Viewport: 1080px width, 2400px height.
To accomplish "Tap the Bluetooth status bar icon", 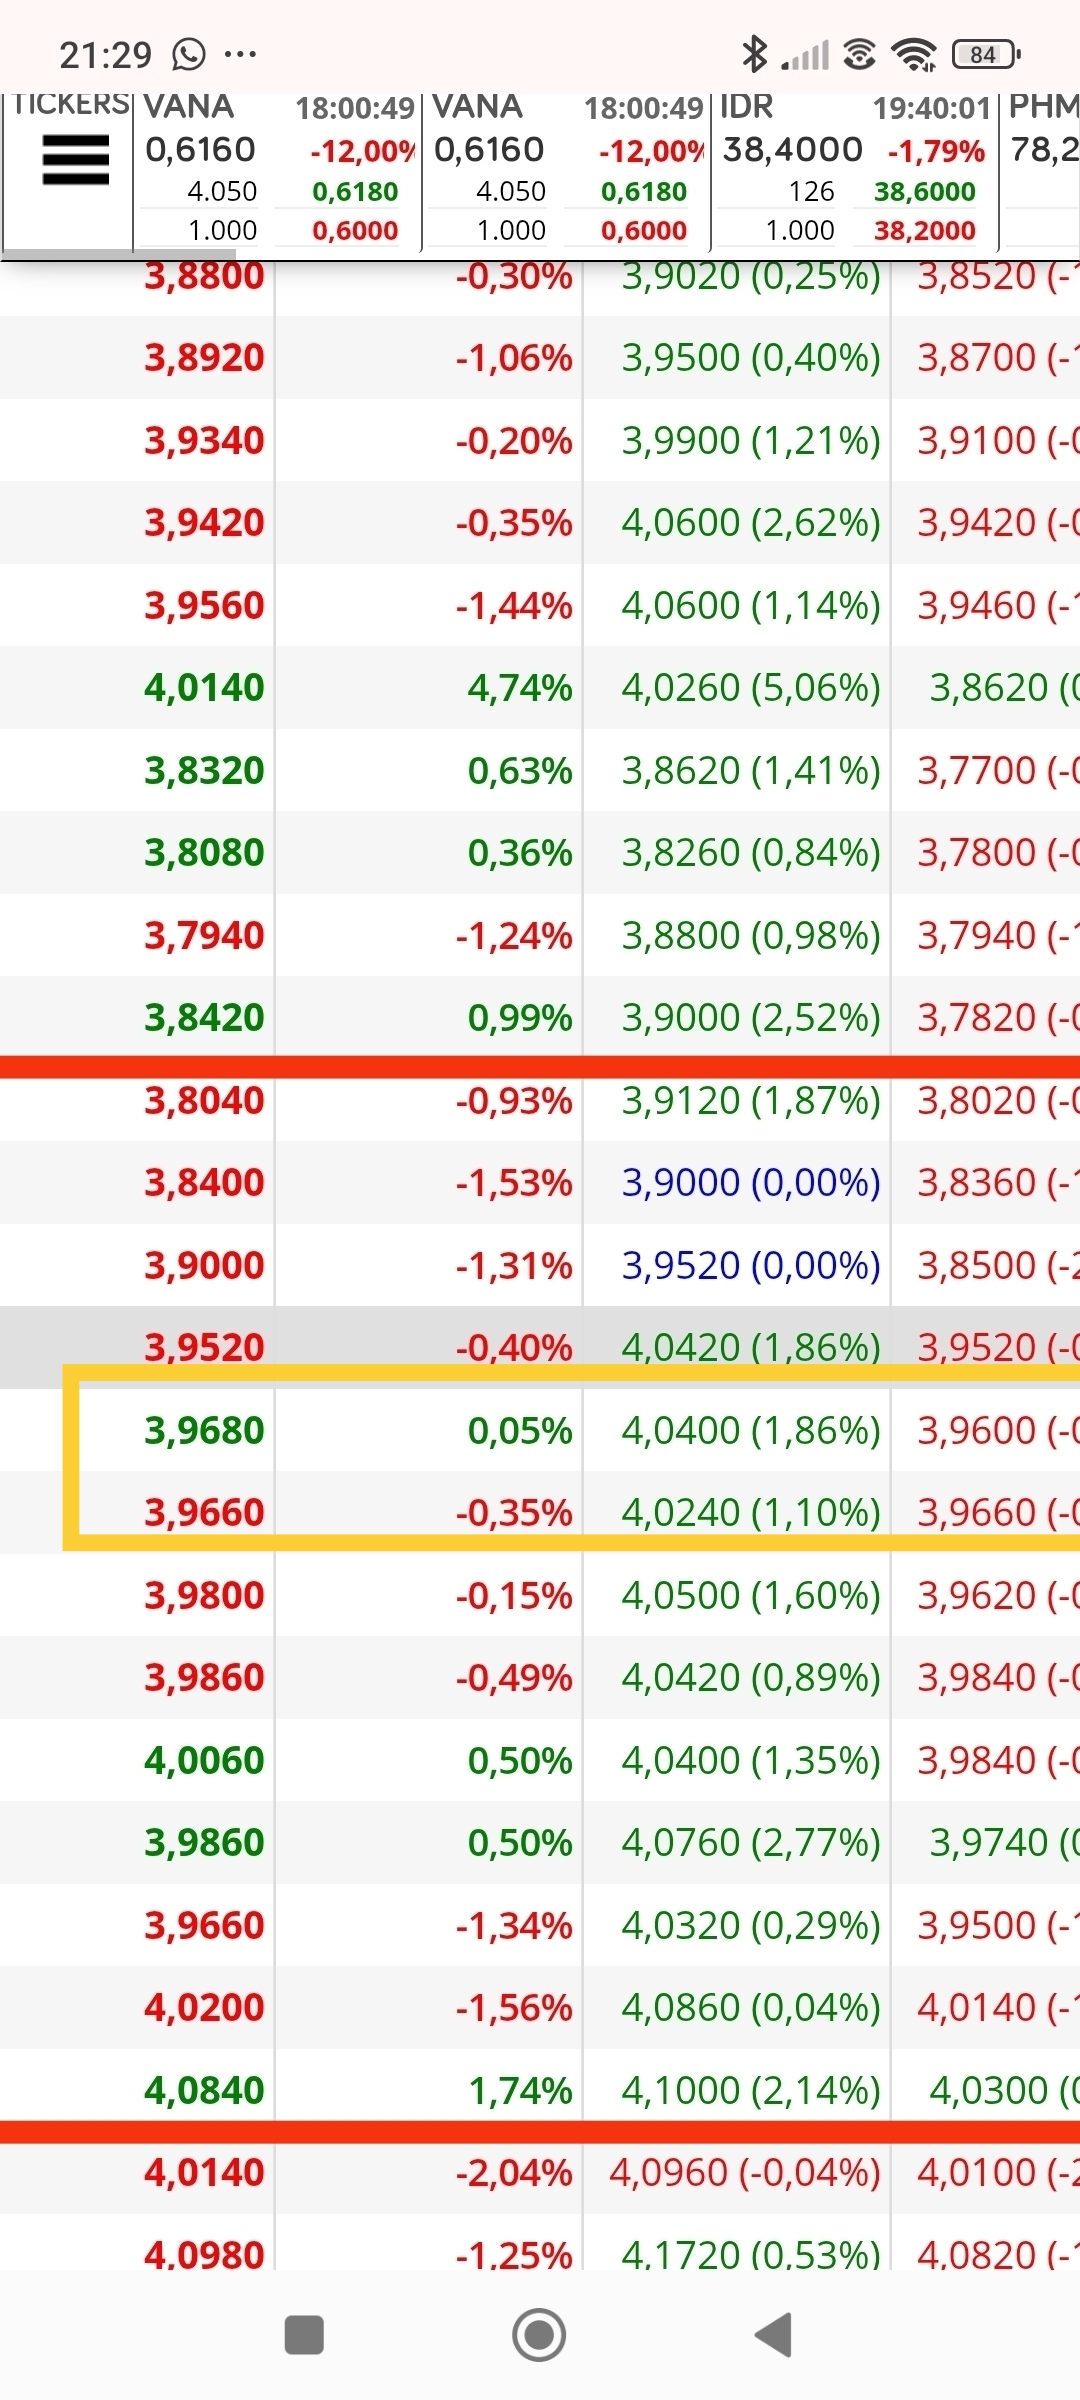I will [x=754, y=54].
